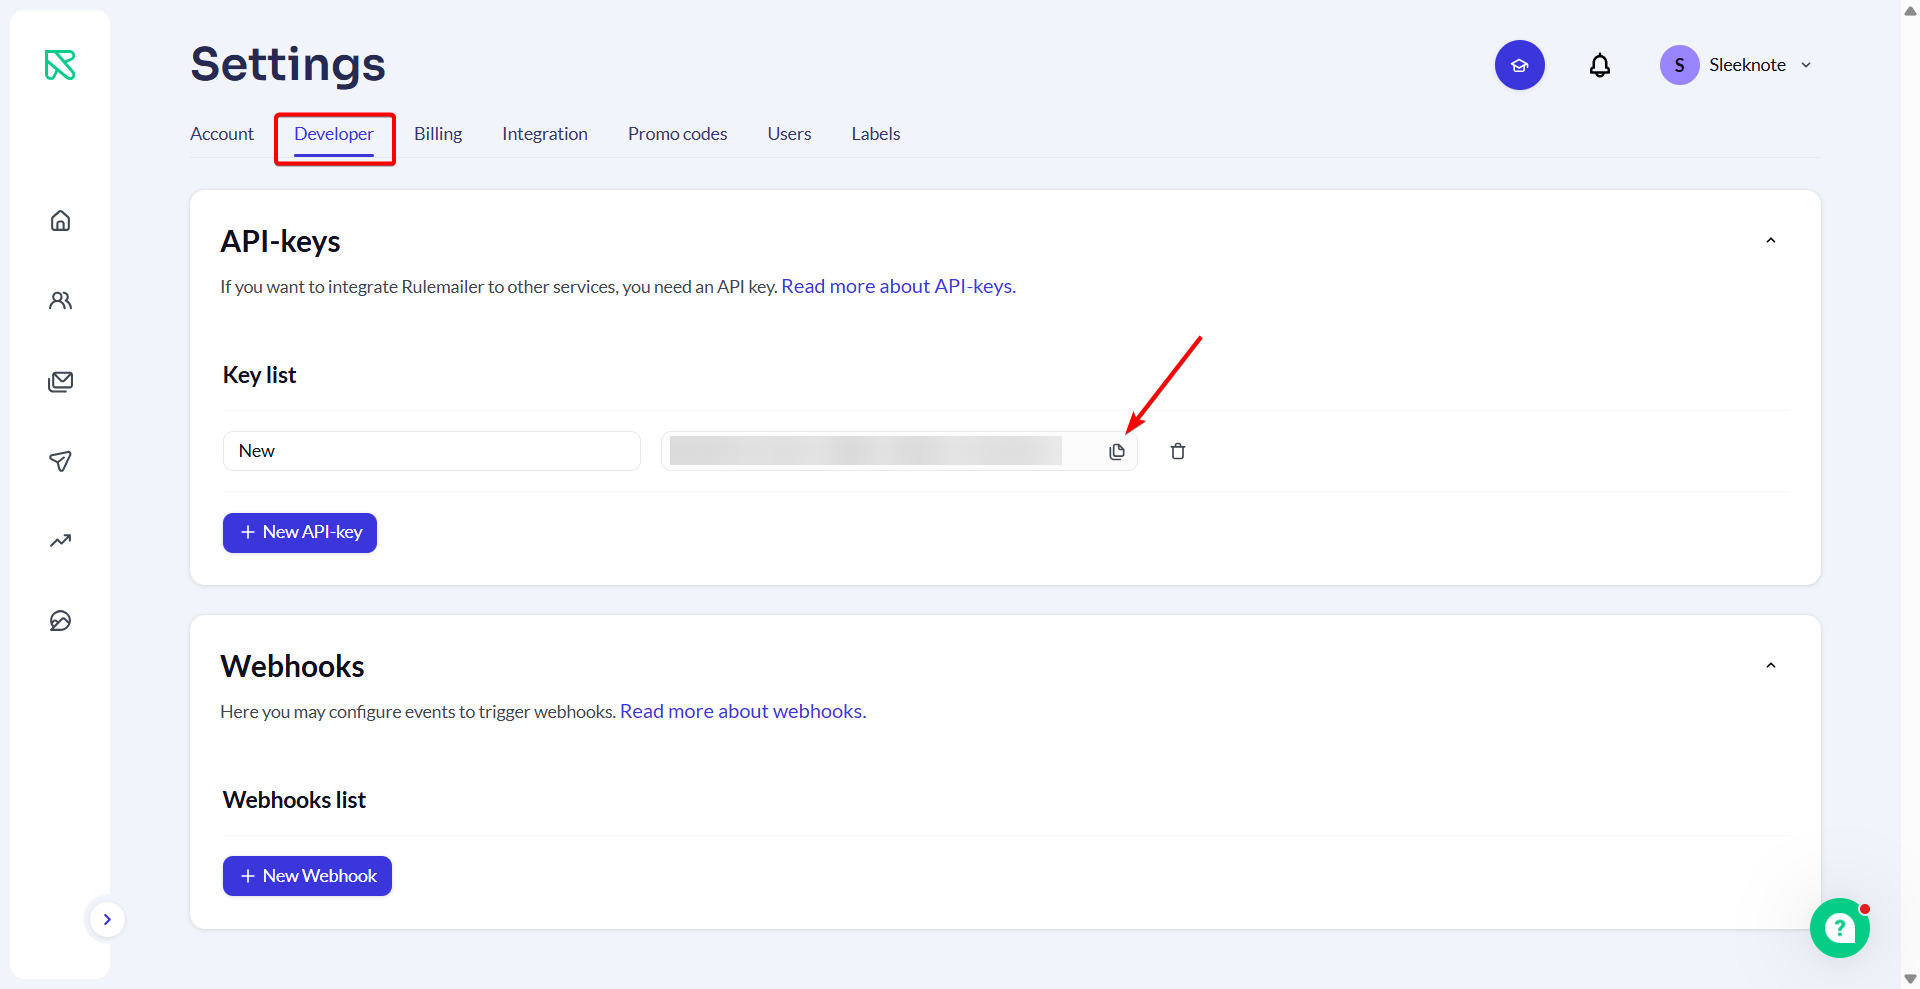Click the New API-key button
Screen dimensions: 1920x989
[300, 533]
